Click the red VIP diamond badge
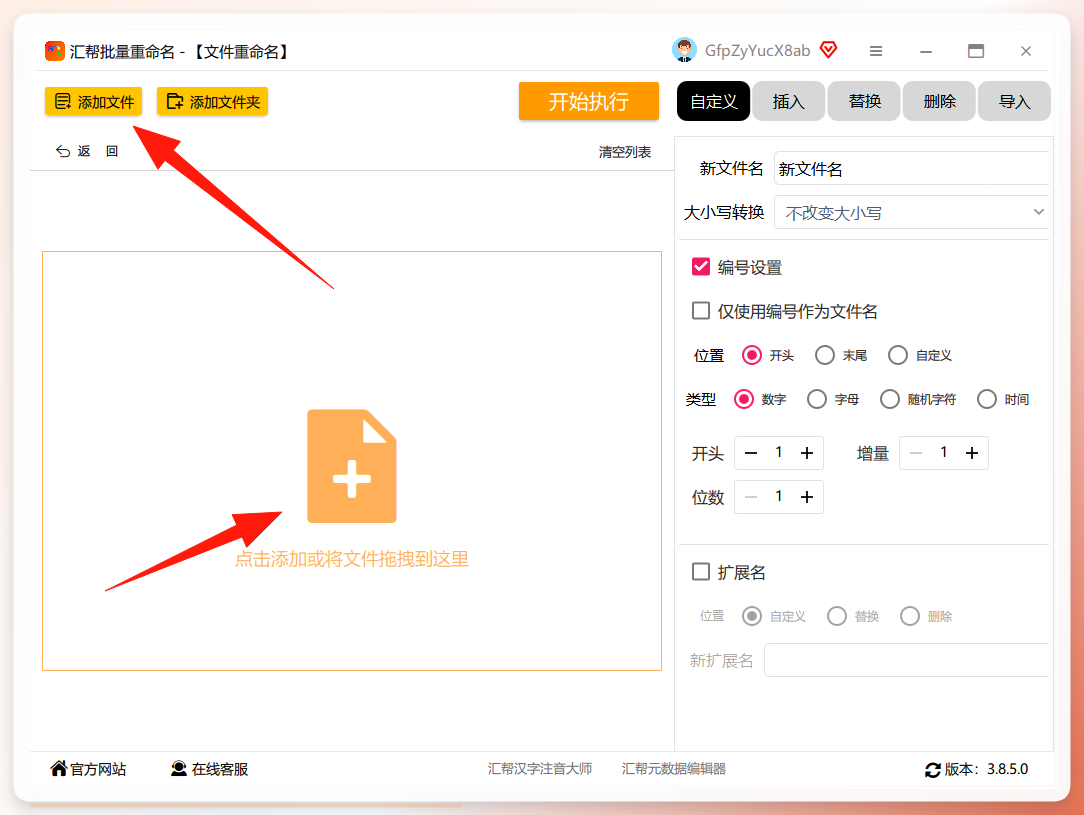1084x815 pixels. 828,50
